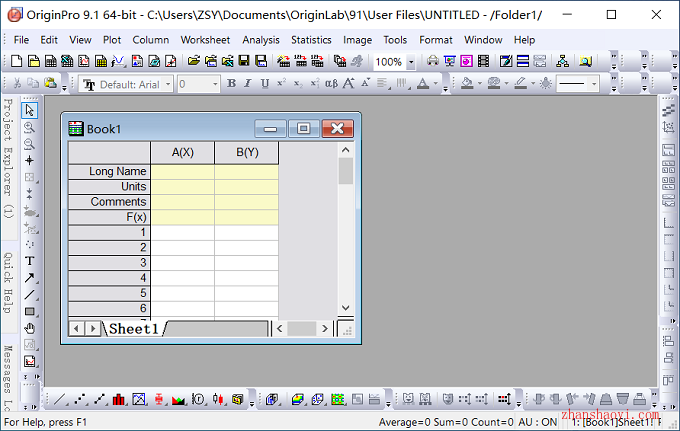
Task: Click the Import Wizard icon
Action: click(284, 61)
